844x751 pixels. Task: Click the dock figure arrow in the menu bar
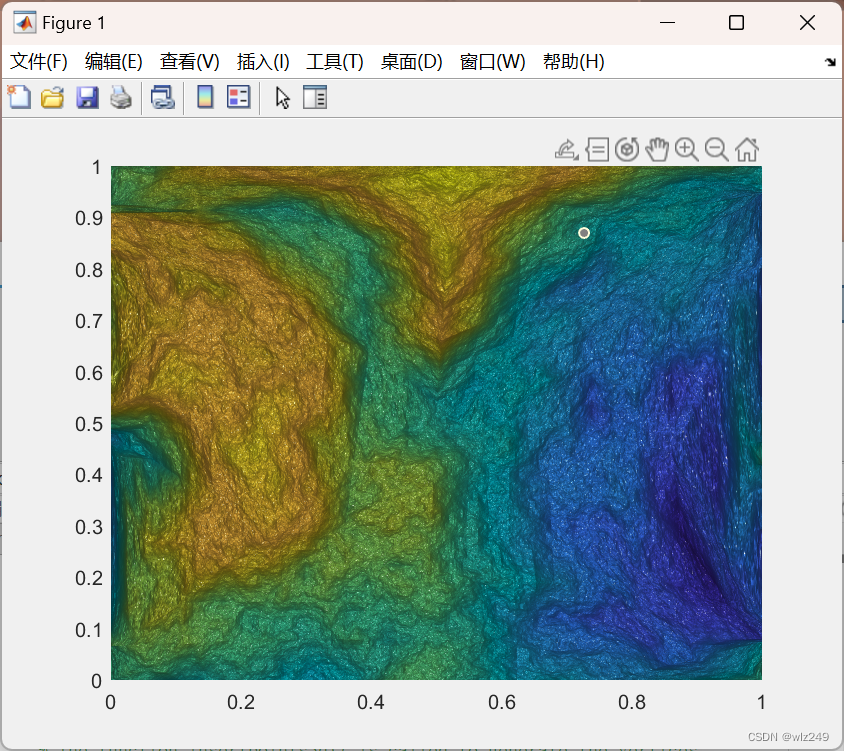coord(831,62)
